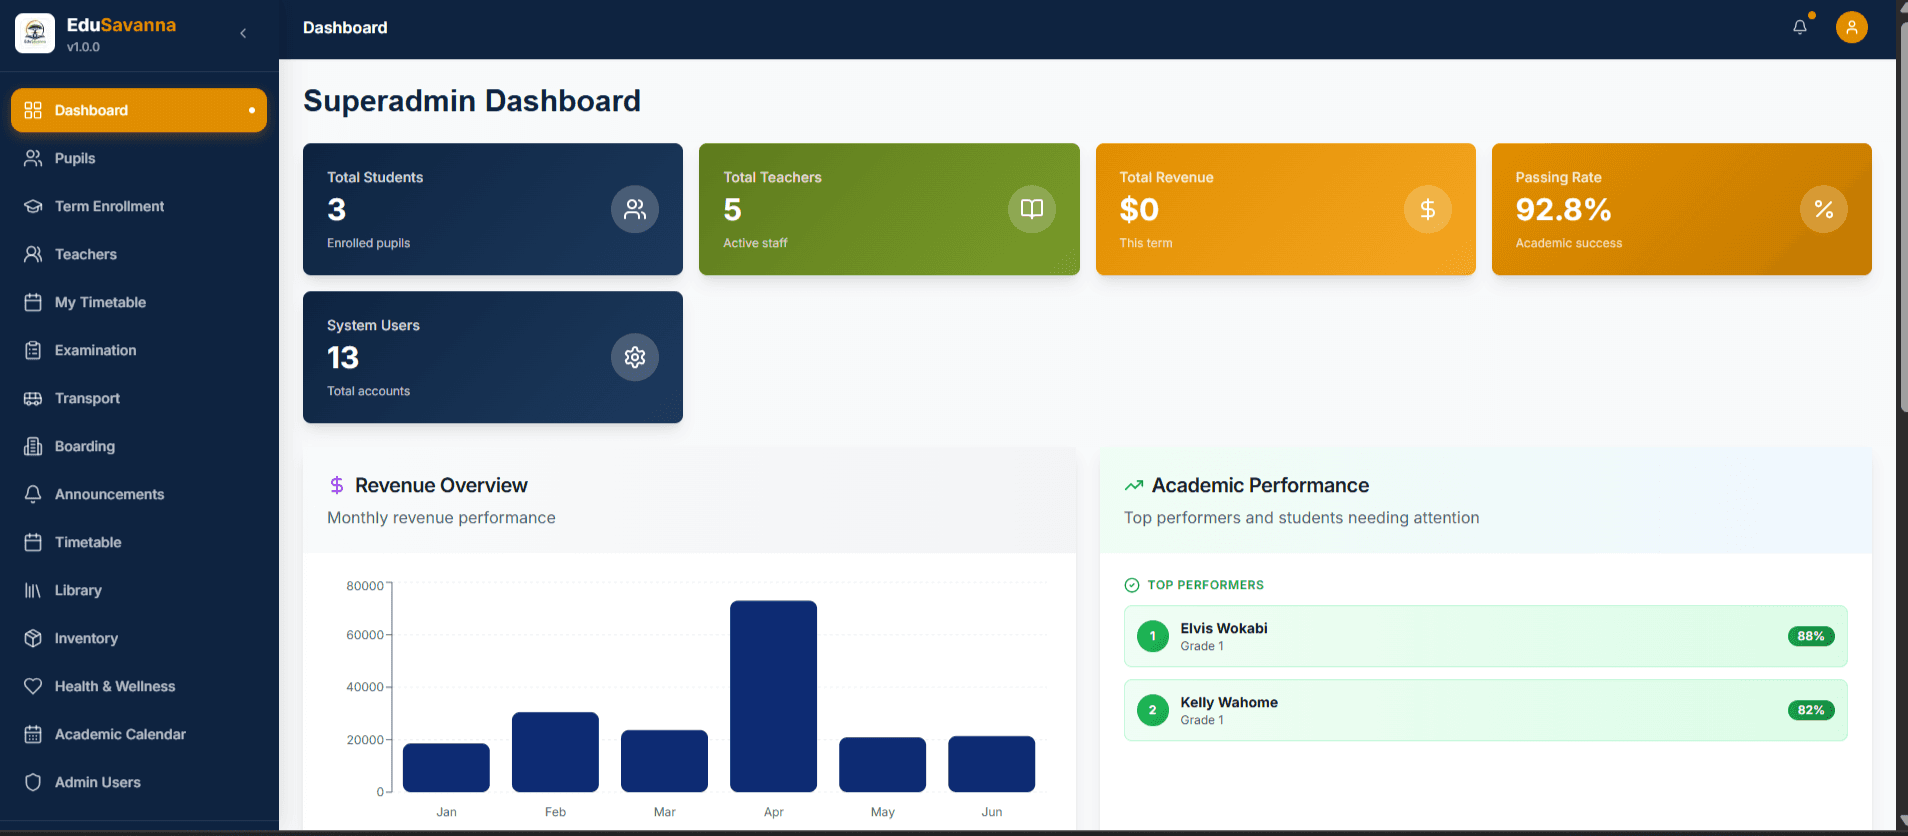Select the Elvis Wokabi performer row
Image resolution: width=1908 pixels, height=836 pixels.
coord(1485,636)
